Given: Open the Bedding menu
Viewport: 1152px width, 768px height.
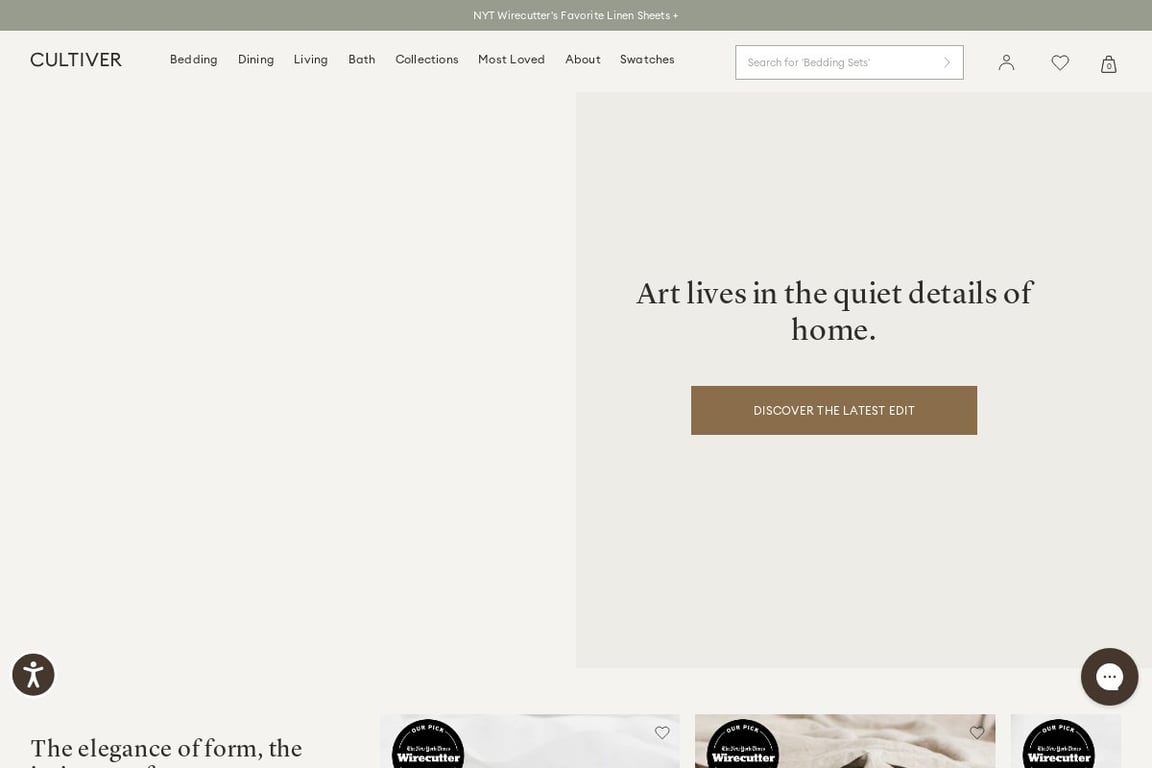Looking at the screenshot, I should coord(193,60).
